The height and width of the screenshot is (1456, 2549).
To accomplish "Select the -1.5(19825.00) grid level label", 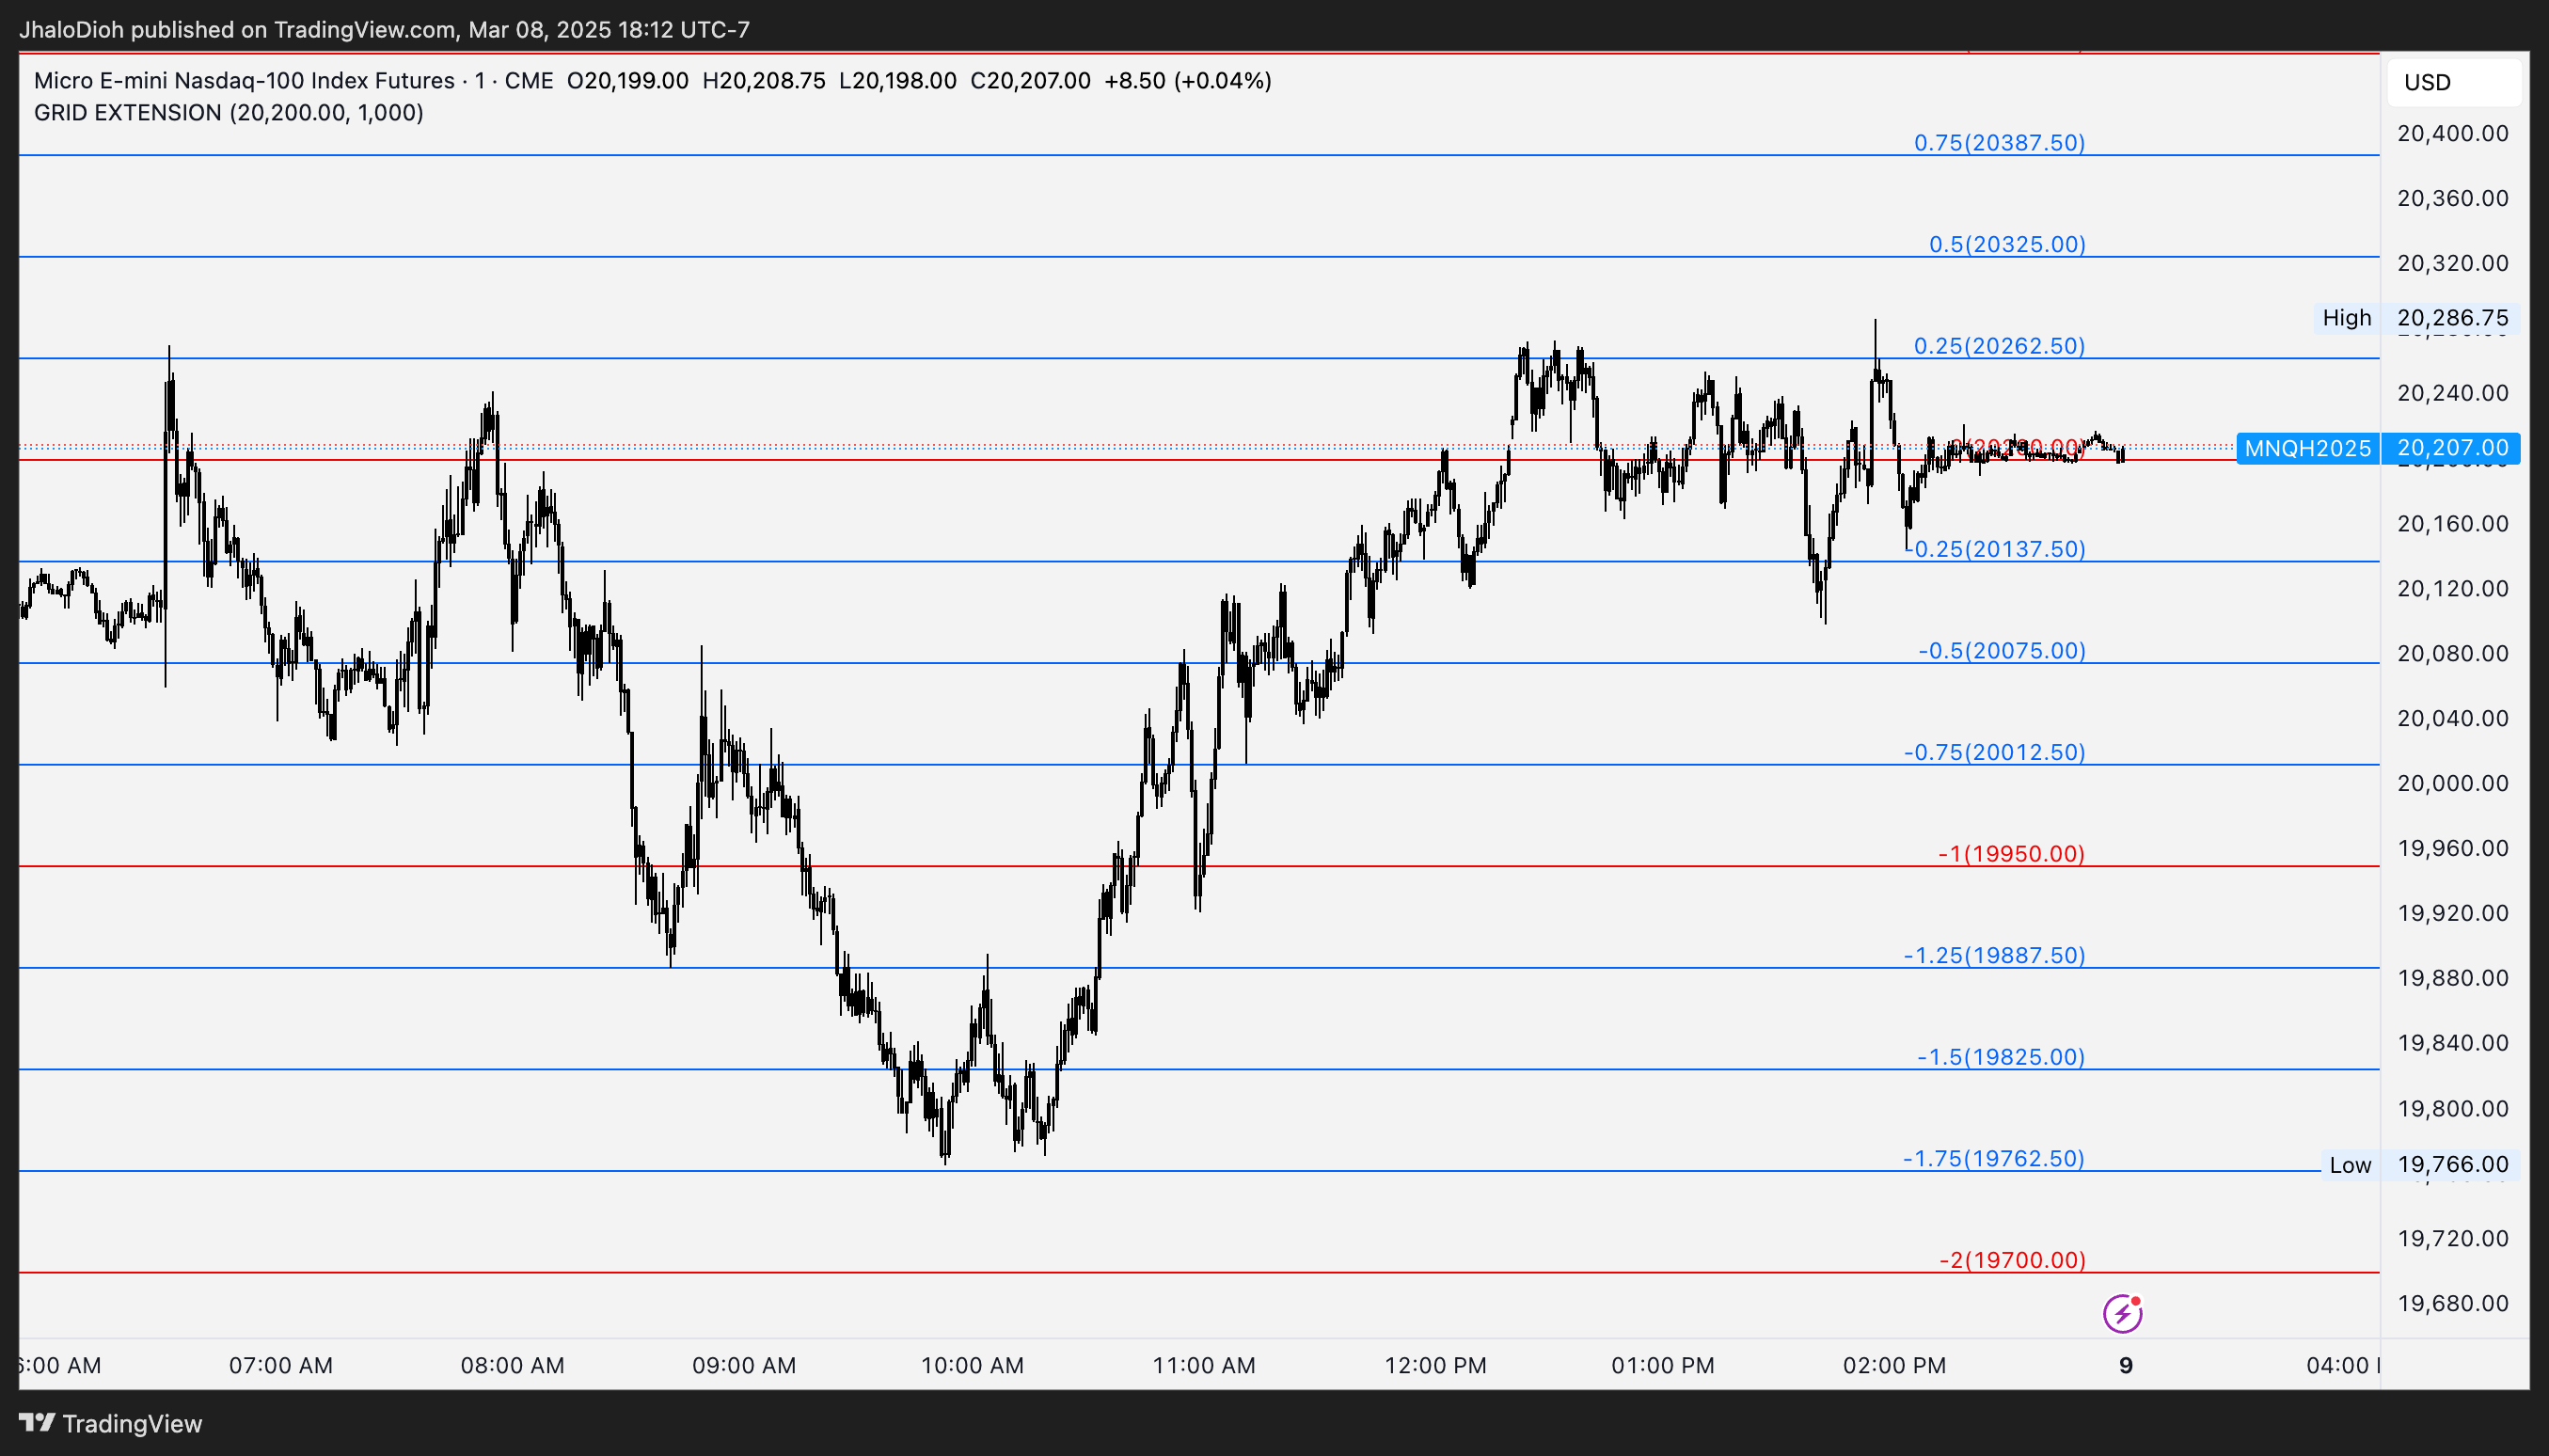I will click(x=2001, y=1057).
